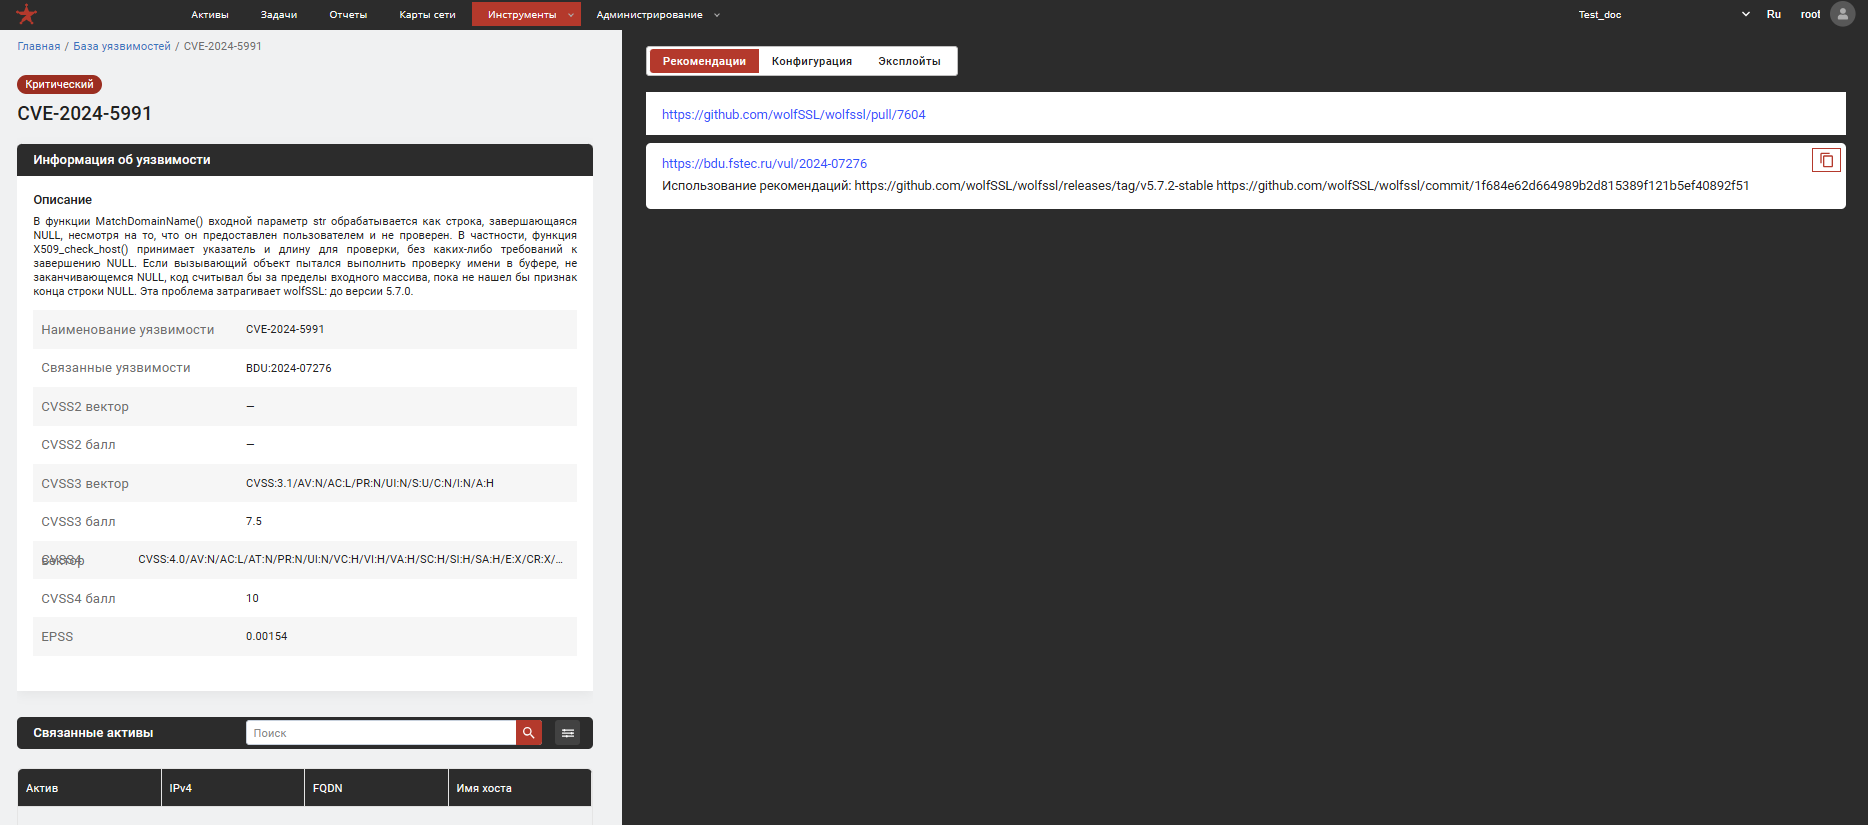The image size is (1868, 825).
Task: Go to База уязвимостей breadcrumb
Action: click(122, 46)
